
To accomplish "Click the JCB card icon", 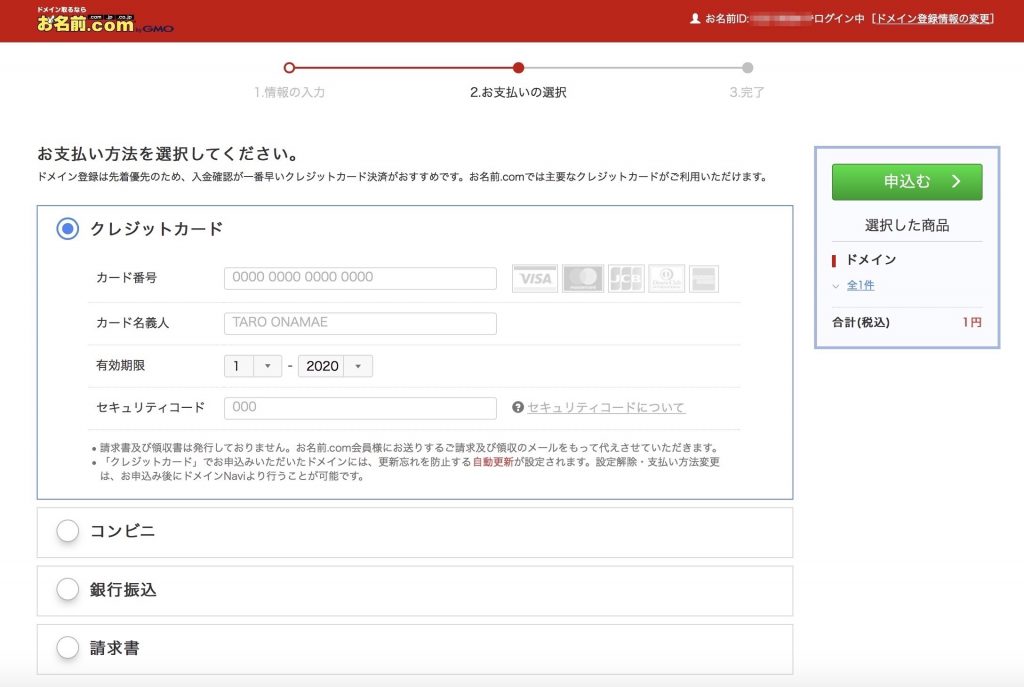I will tap(626, 279).
